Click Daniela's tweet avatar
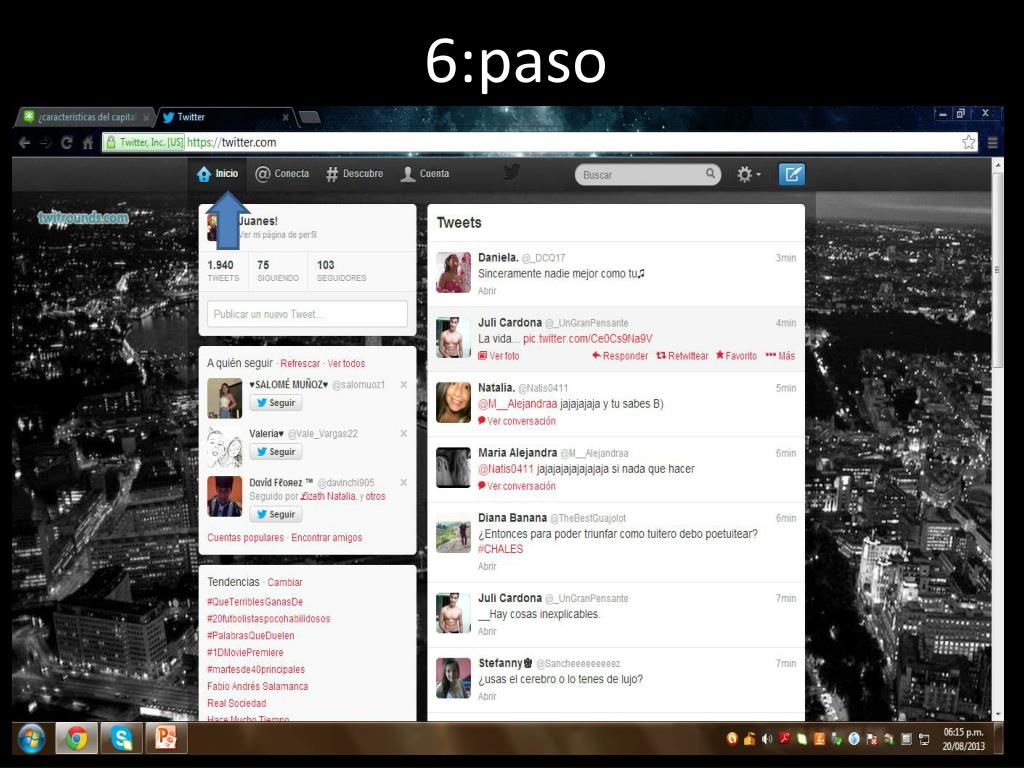1024x768 pixels. click(x=453, y=272)
